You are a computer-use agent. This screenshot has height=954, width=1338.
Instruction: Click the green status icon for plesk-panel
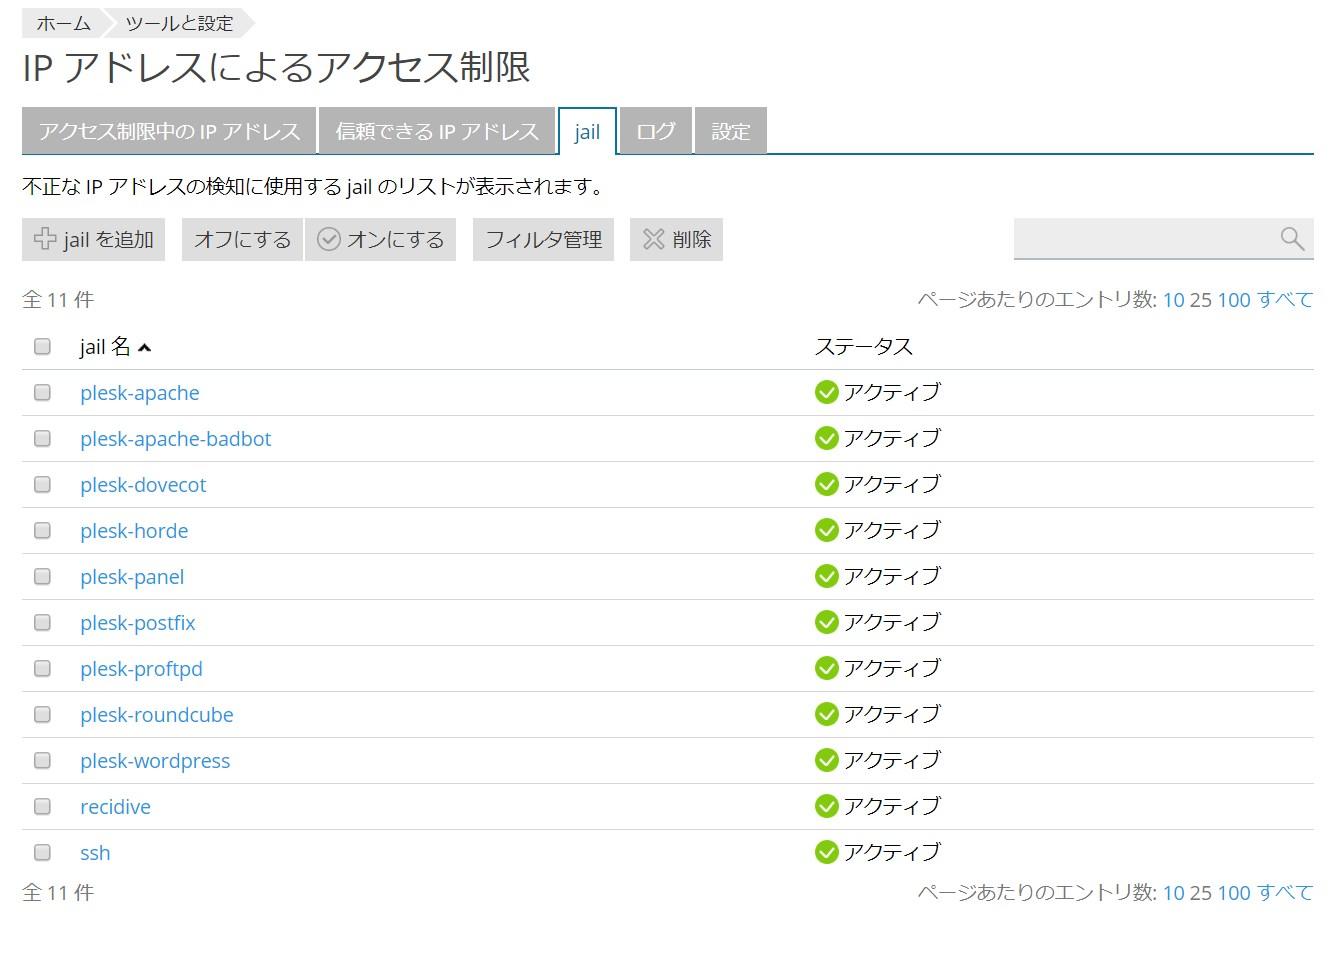click(827, 576)
